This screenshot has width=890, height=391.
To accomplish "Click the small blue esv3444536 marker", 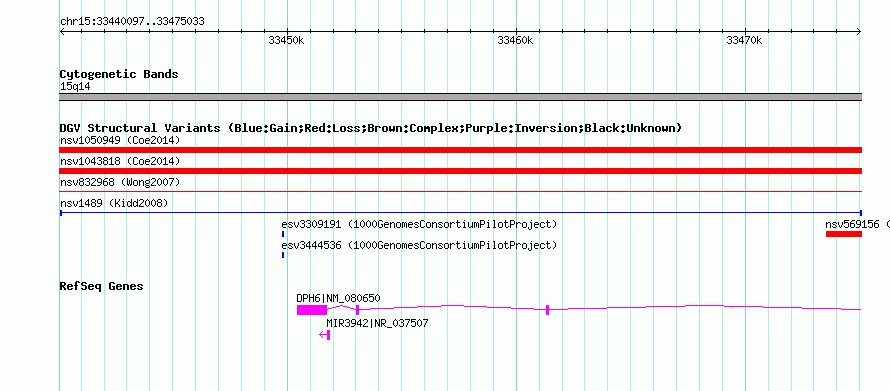I will [283, 255].
